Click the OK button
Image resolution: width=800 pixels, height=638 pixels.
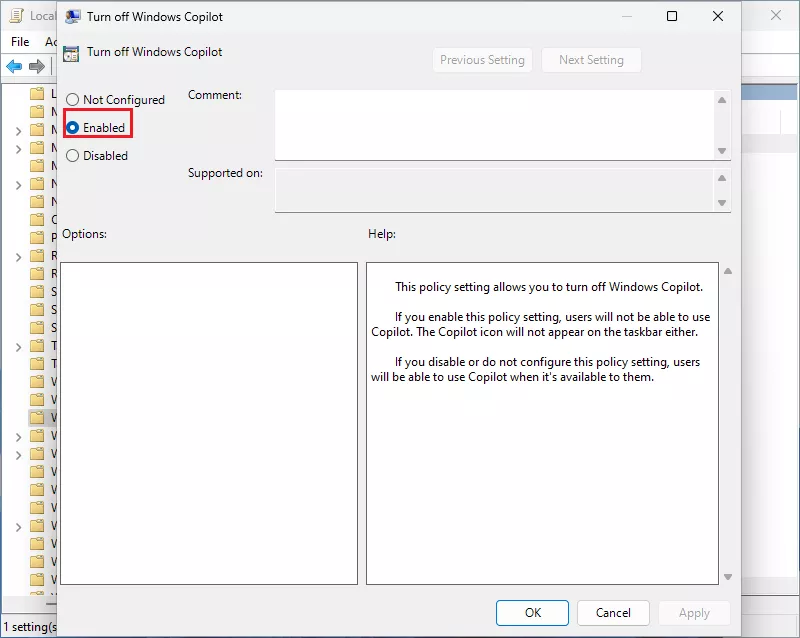tap(532, 612)
